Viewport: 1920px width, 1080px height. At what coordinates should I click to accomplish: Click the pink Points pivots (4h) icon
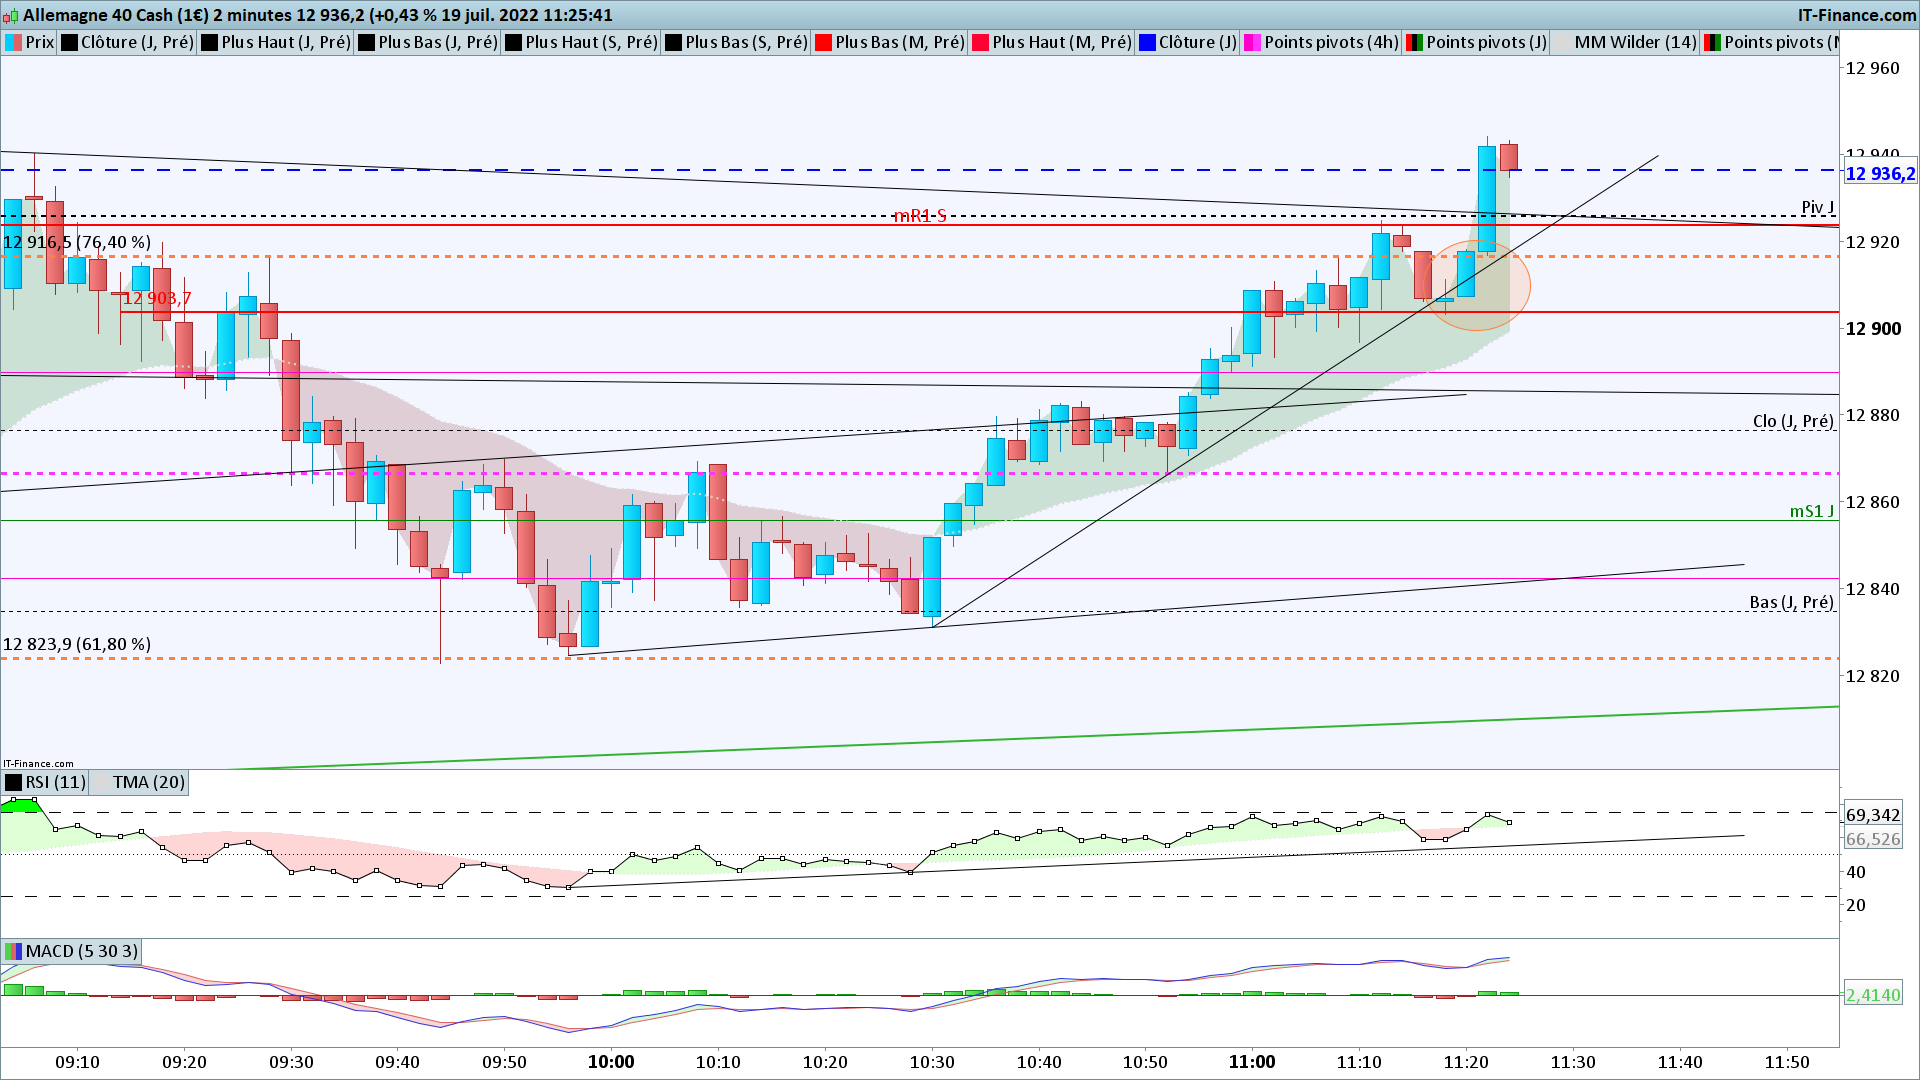(1251, 42)
